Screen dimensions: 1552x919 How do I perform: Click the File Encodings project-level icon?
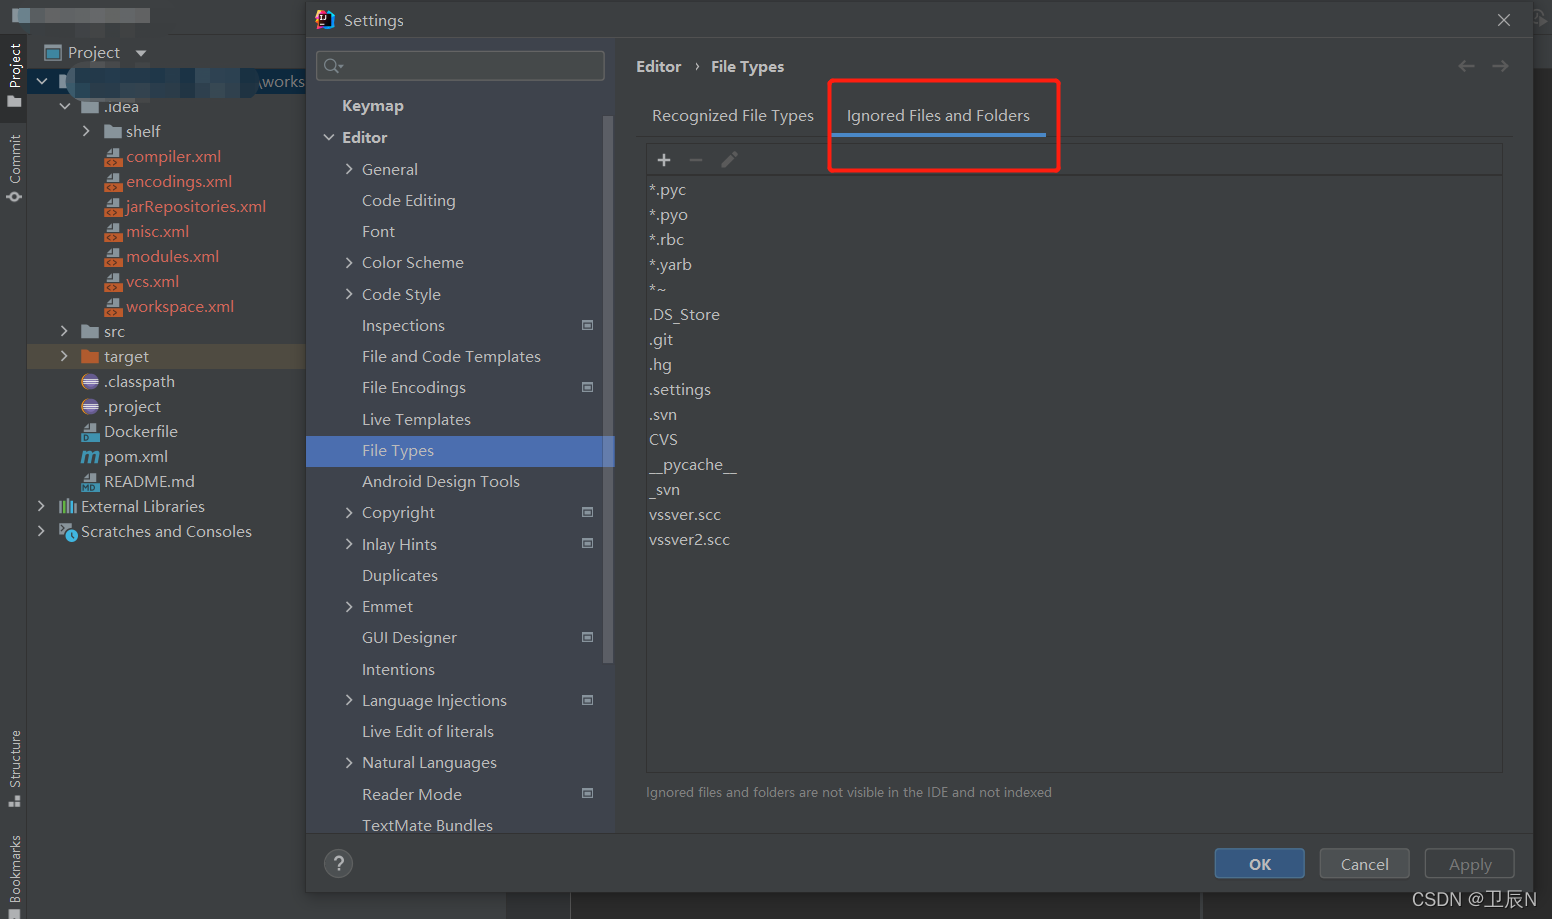click(x=588, y=387)
